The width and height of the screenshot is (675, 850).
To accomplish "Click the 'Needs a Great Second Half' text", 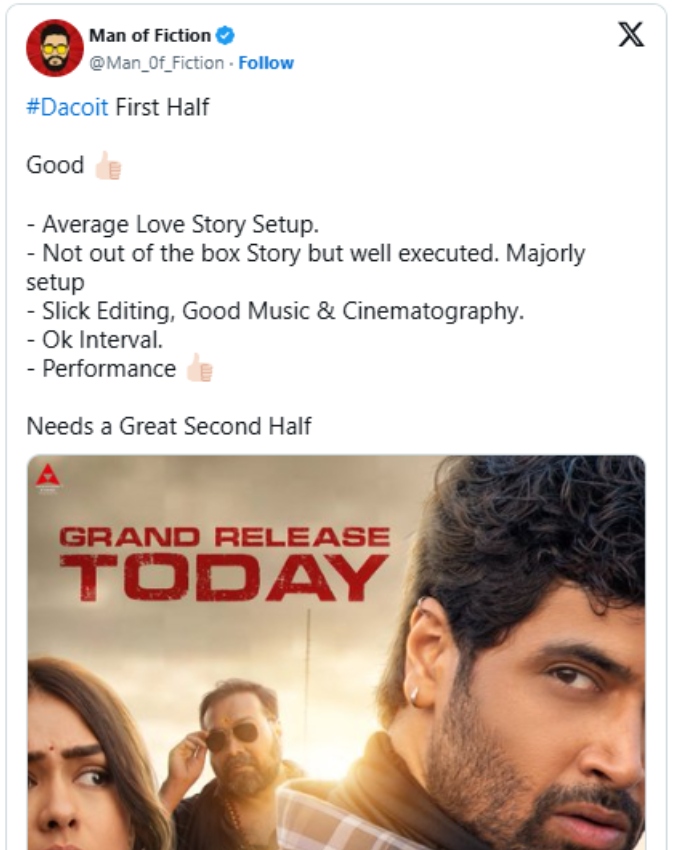I will click(x=169, y=426).
